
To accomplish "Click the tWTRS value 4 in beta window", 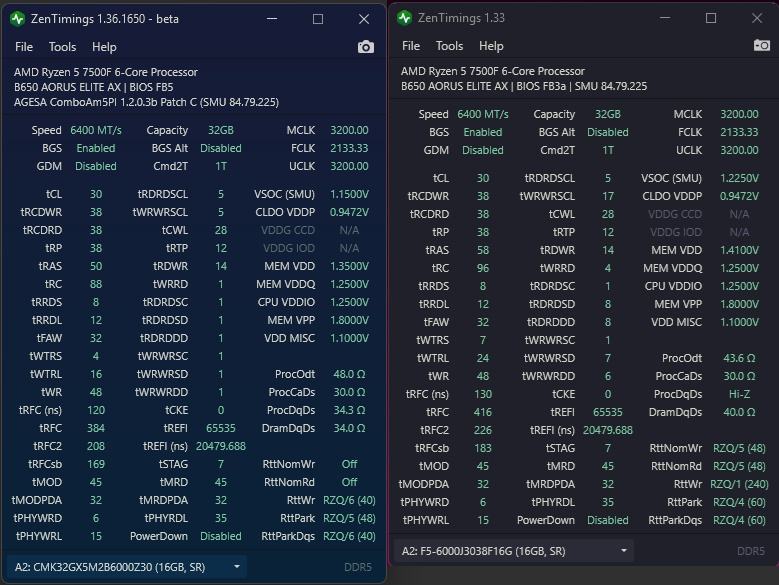I will [96, 356].
